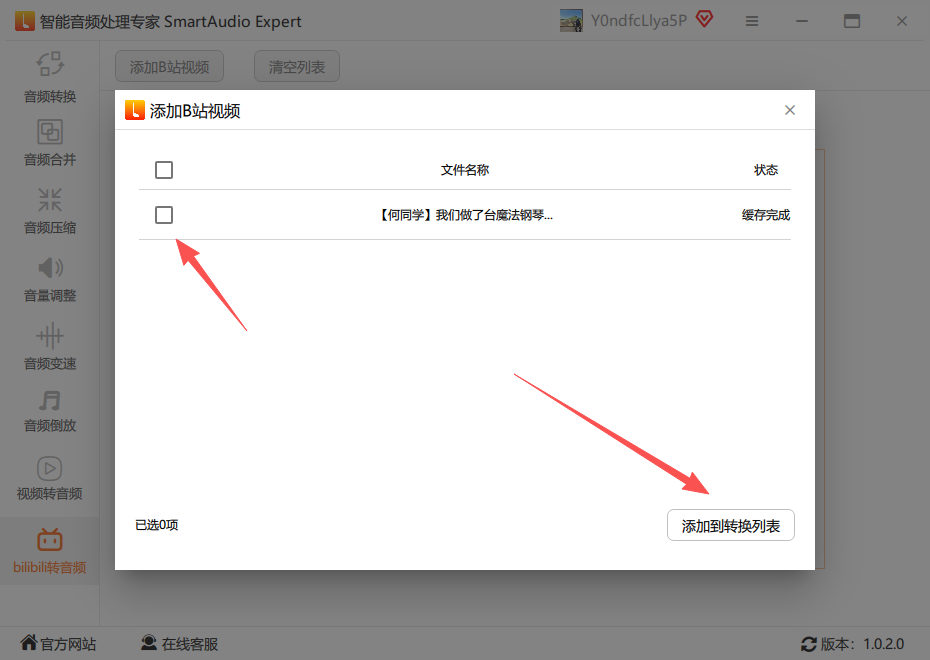Screen dimensions: 930x660
Task: Close the 添加B站视频 dialog
Action: tap(790, 110)
